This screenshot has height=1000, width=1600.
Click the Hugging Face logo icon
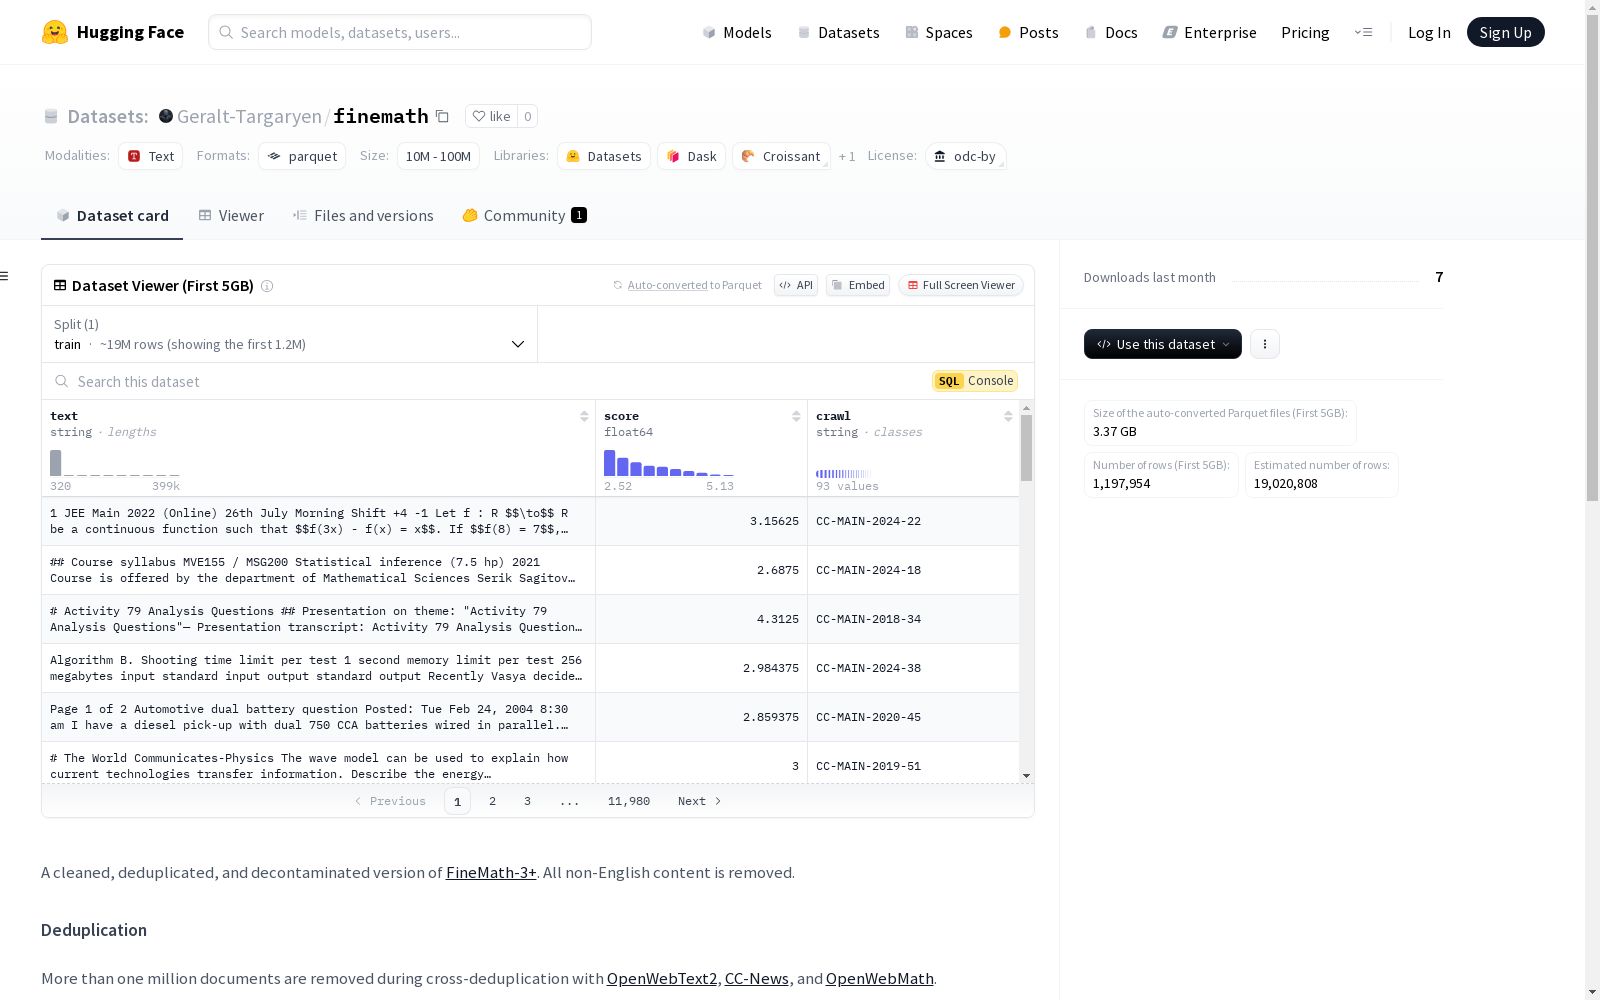(55, 32)
